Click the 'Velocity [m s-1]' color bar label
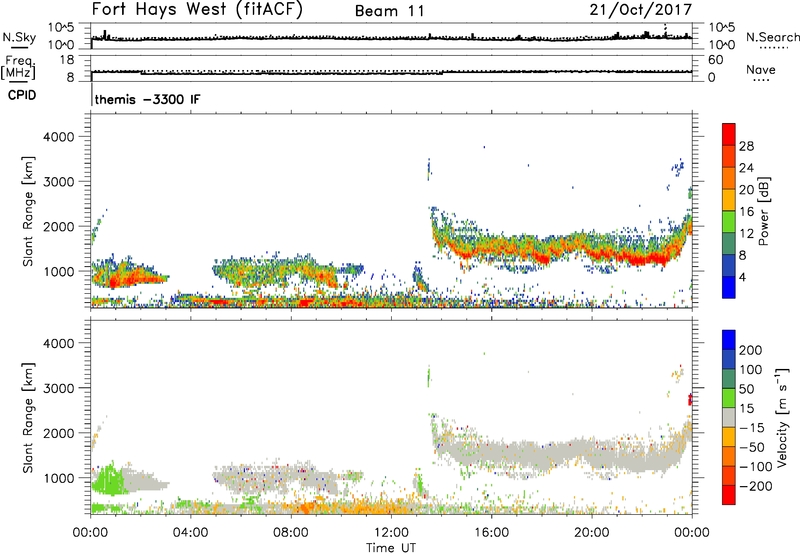The height and width of the screenshot is (554, 800). coord(781,417)
